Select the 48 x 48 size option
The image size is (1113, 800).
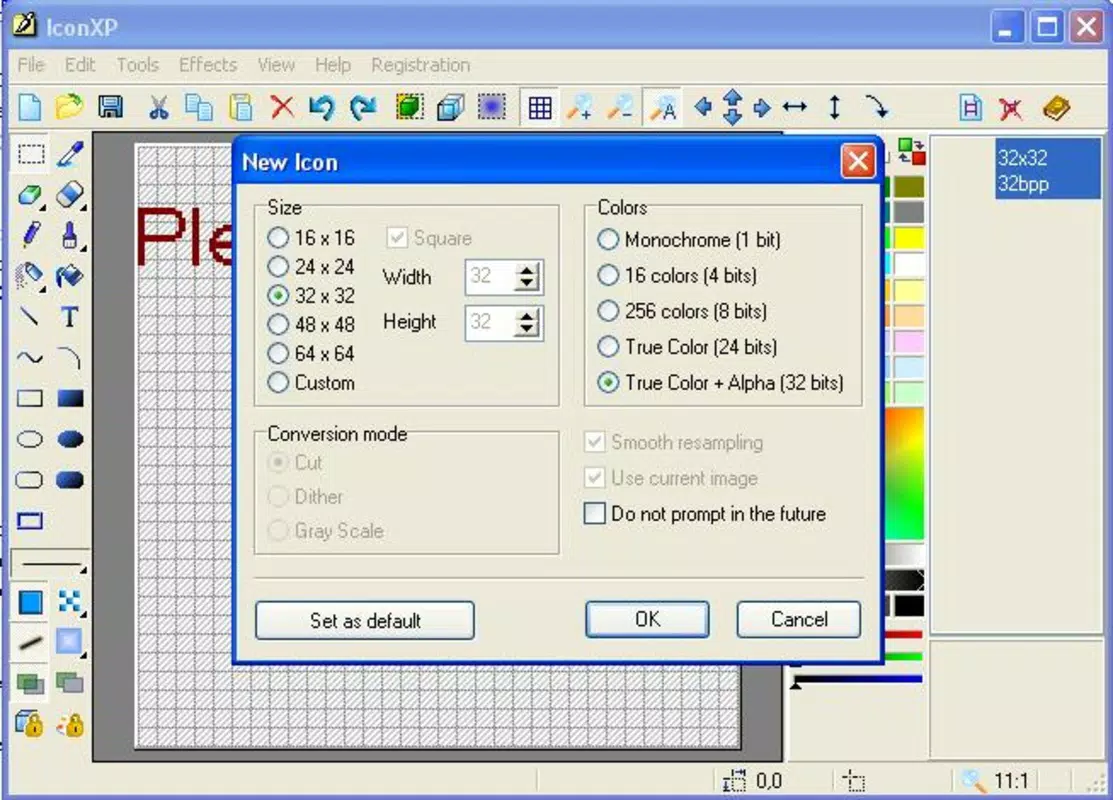[311, 324]
